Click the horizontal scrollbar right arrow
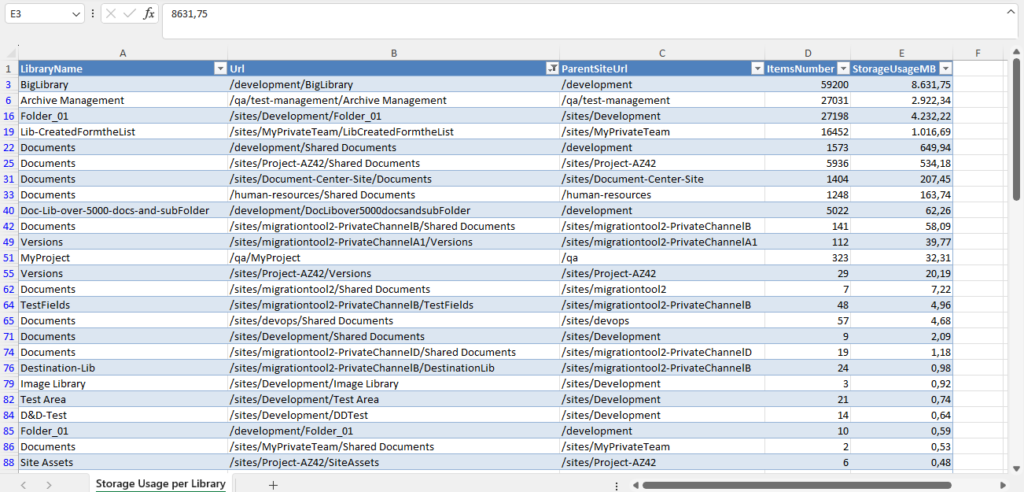 pyautogui.click(x=1003, y=485)
